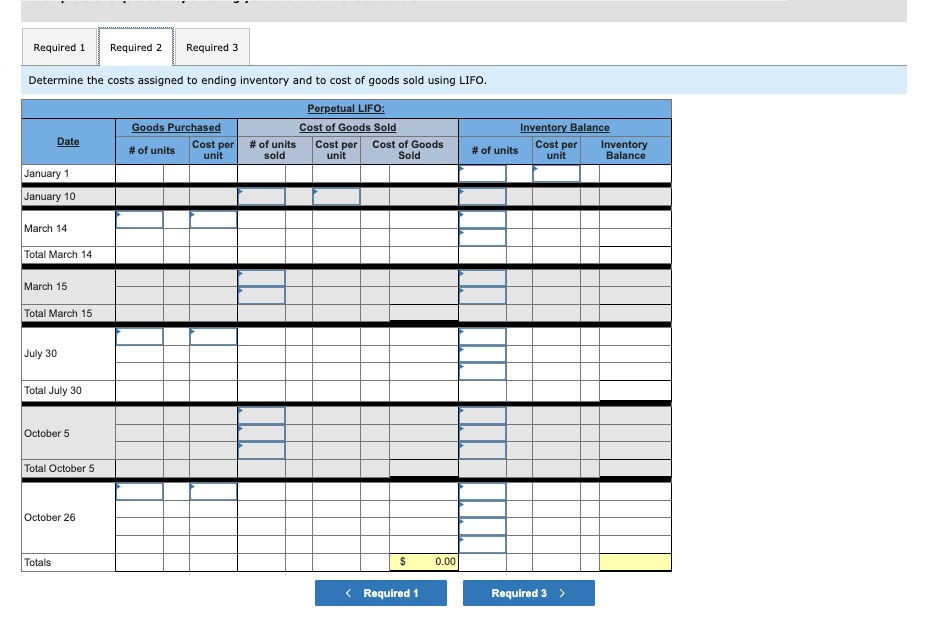Click January 10 cost per unit cell
Image resolution: width=946 pixels, height=625 pixels.
pyautogui.click(x=335, y=196)
